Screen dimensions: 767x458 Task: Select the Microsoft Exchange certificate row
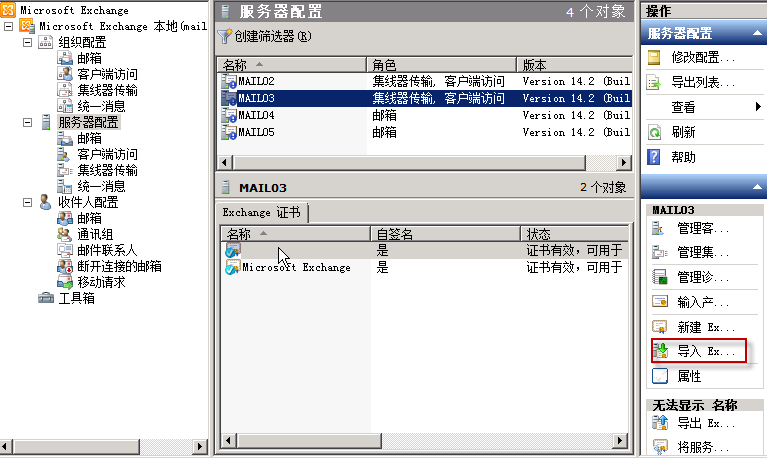coord(425,267)
